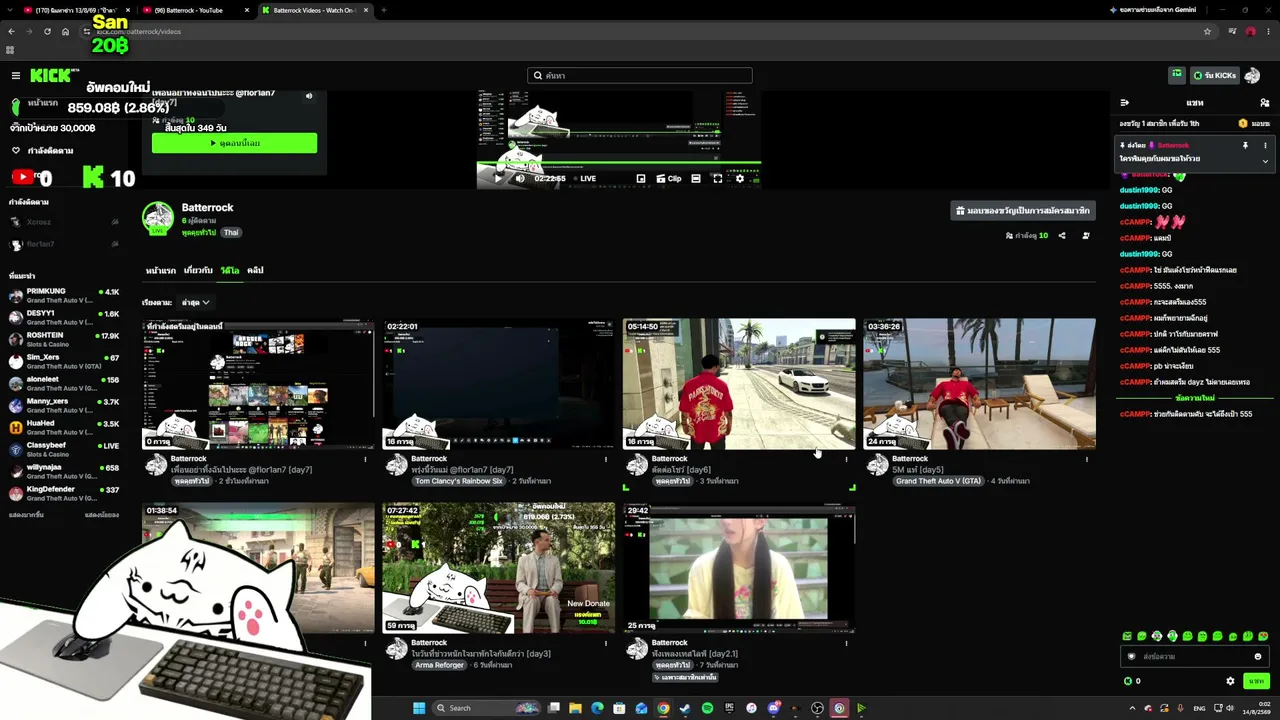Viewport: 1280px width, 720px height.
Task: Open options for 5M แท้ [day5] video
Action: [1087, 460]
